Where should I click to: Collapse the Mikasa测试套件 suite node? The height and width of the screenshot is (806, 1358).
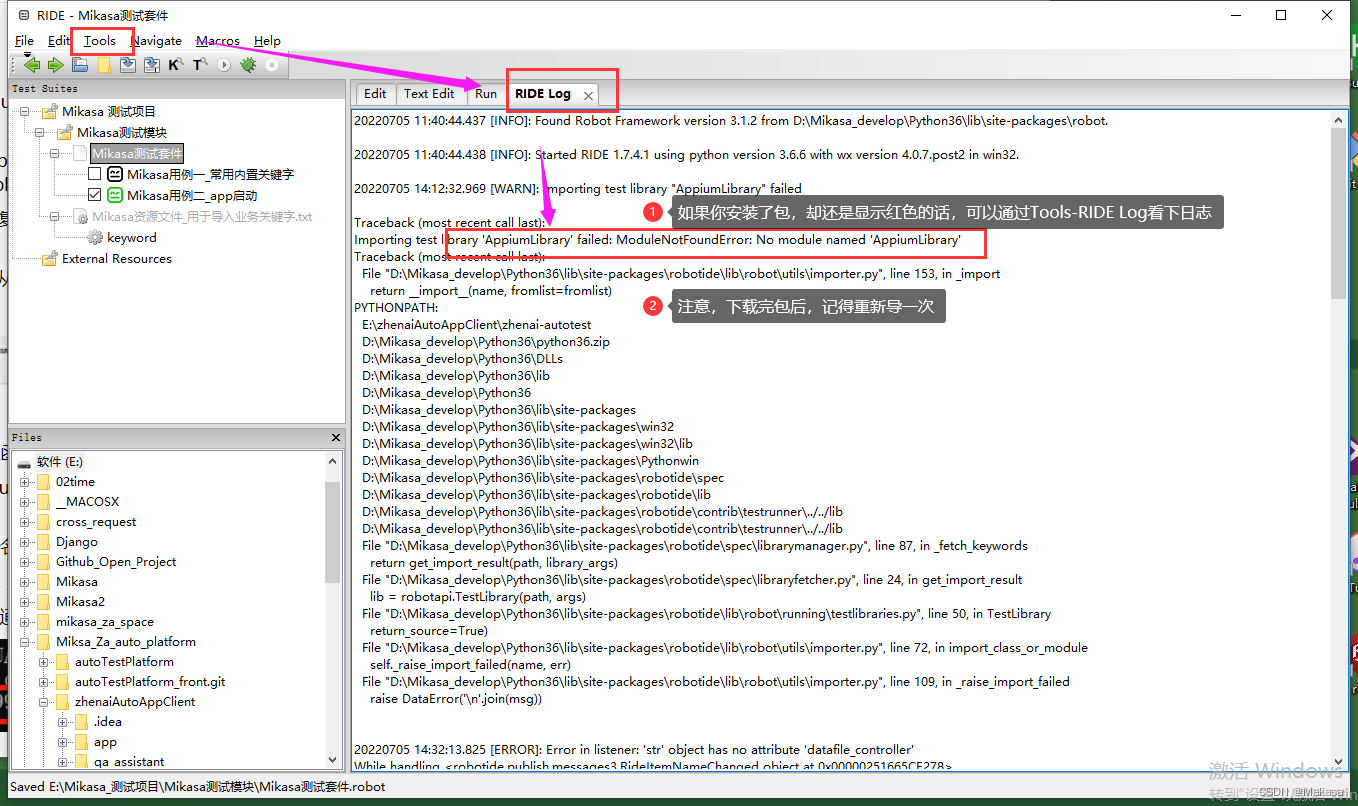pyautogui.click(x=56, y=153)
